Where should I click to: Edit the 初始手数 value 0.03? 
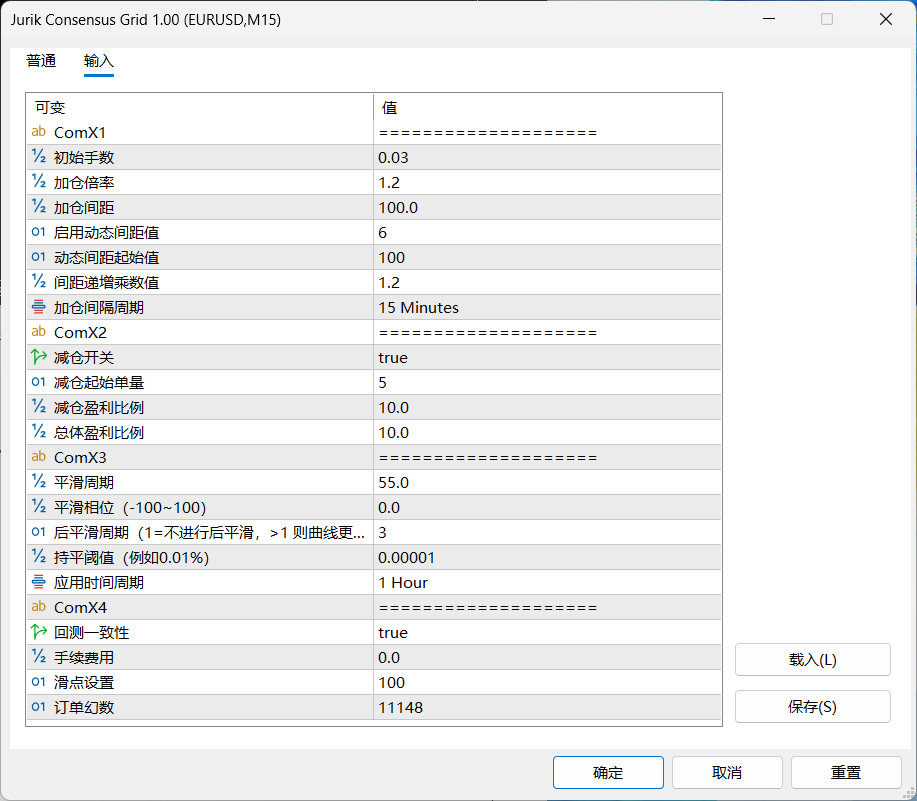pos(547,157)
